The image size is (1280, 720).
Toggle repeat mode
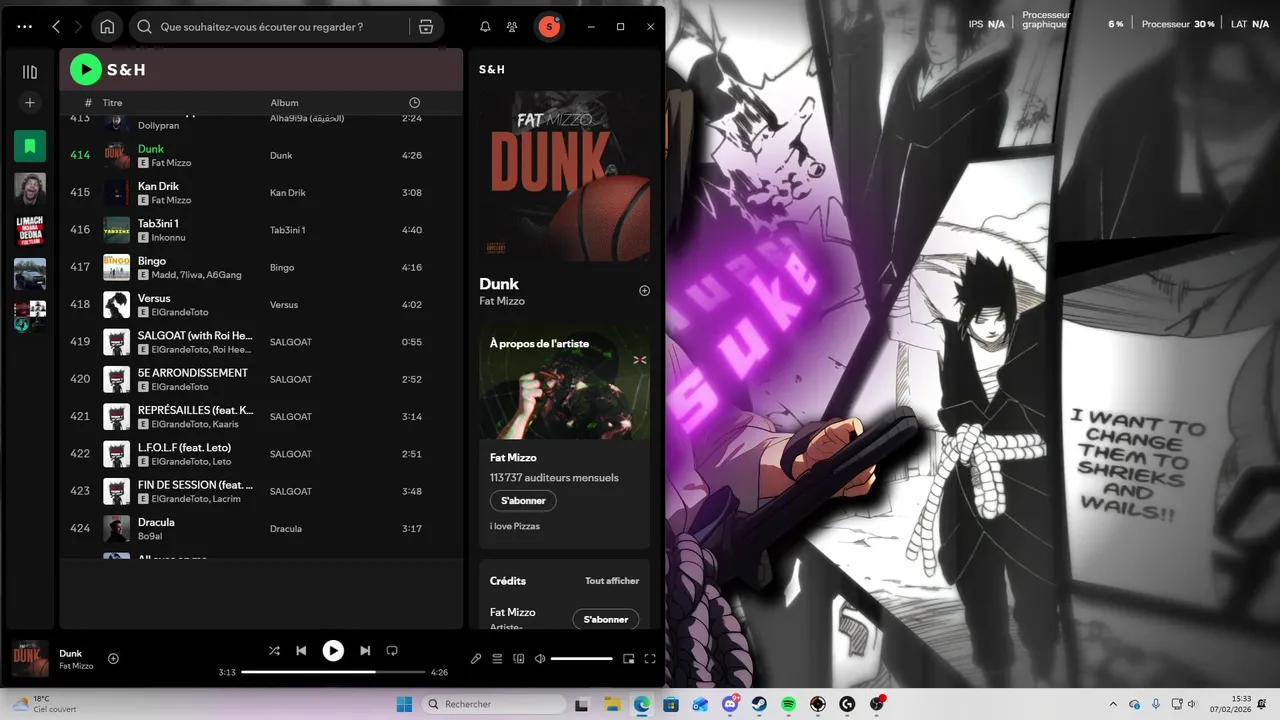pyautogui.click(x=392, y=651)
